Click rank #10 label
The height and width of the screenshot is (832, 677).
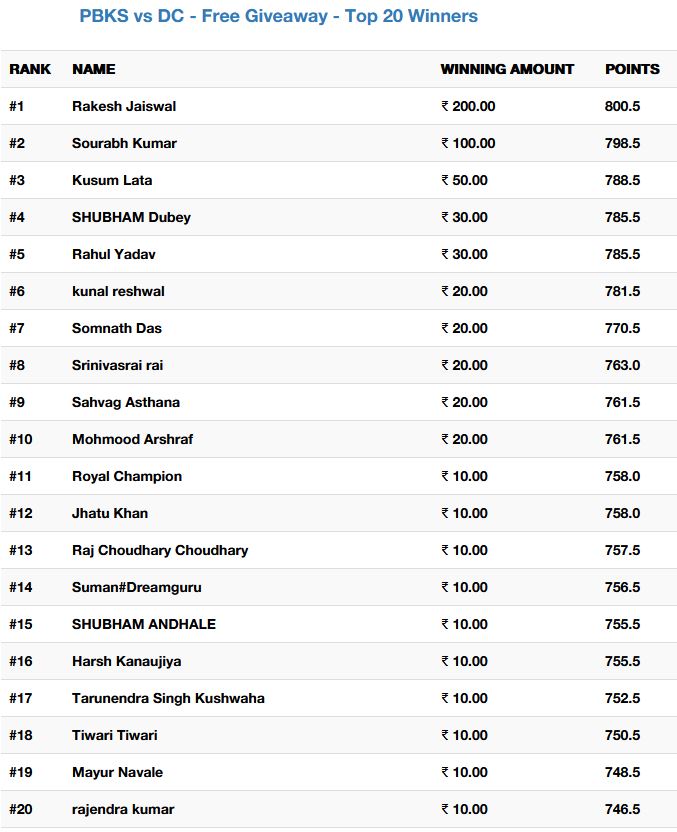coord(21,439)
